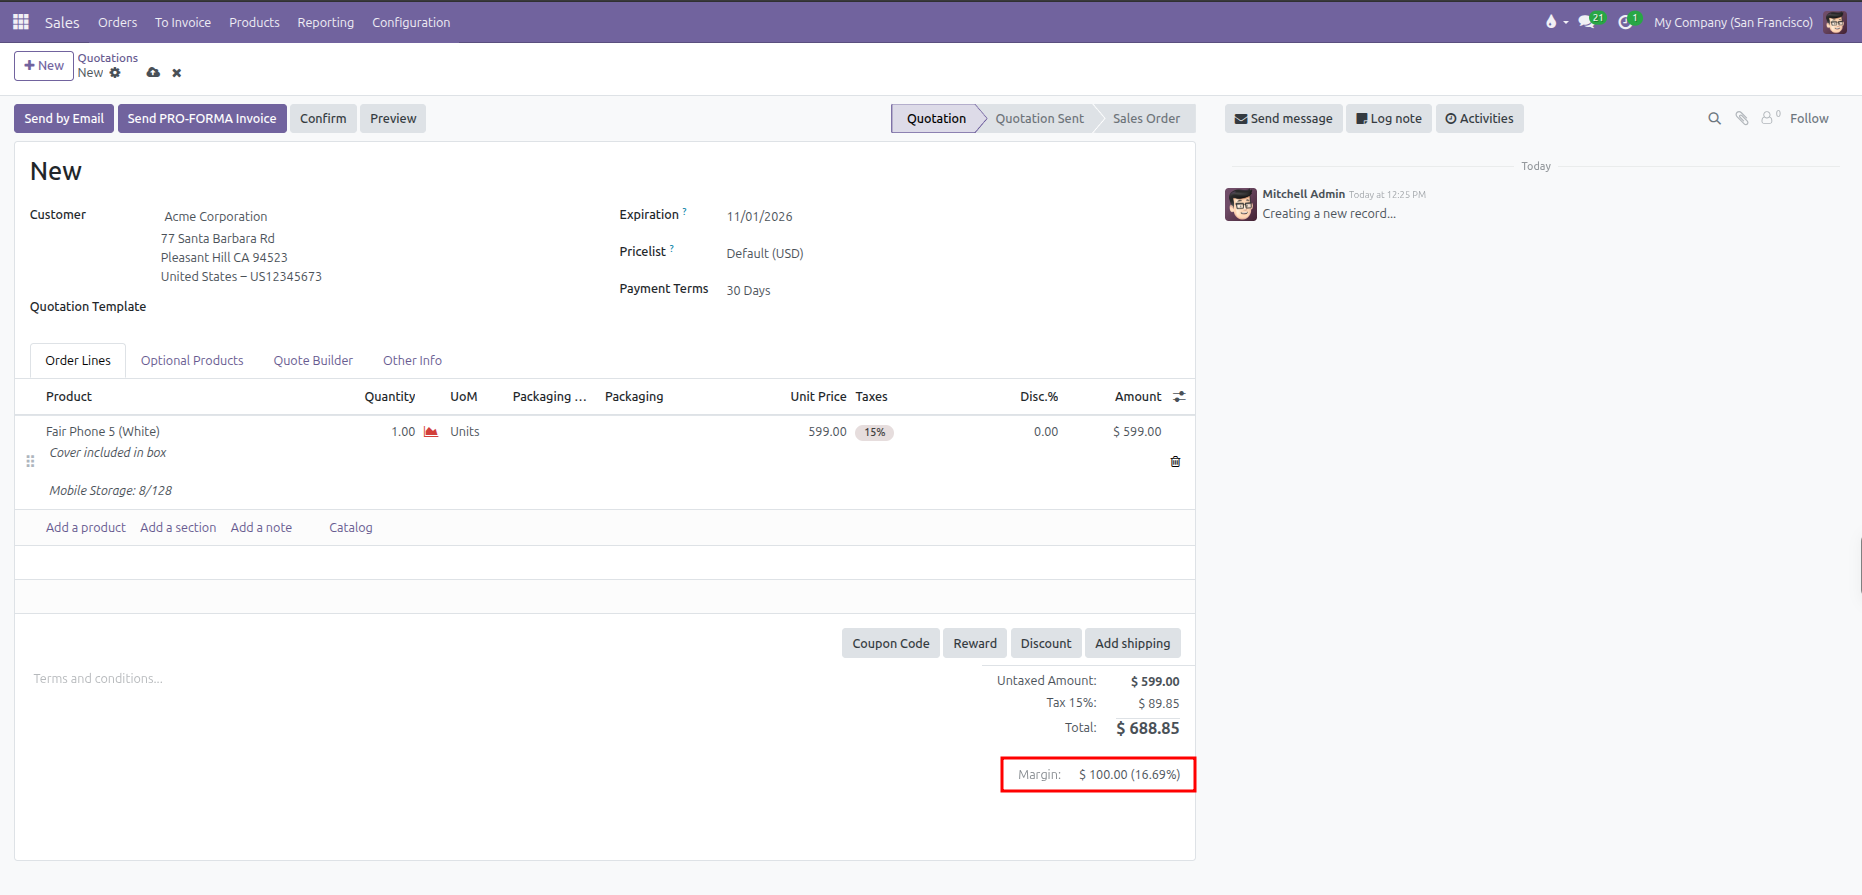The image size is (1862, 895).
Task: Search chatter messages with magnifier icon
Action: [1714, 119]
